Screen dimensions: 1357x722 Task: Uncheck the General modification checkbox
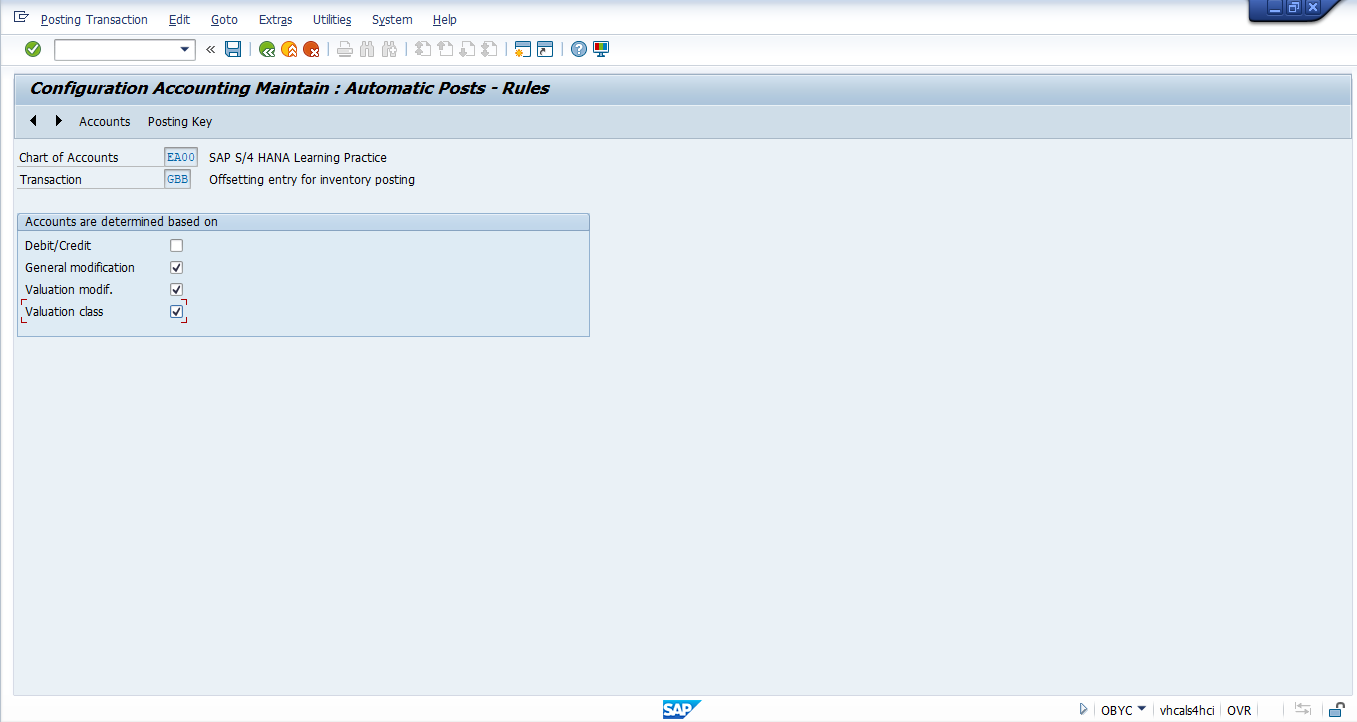[176, 267]
